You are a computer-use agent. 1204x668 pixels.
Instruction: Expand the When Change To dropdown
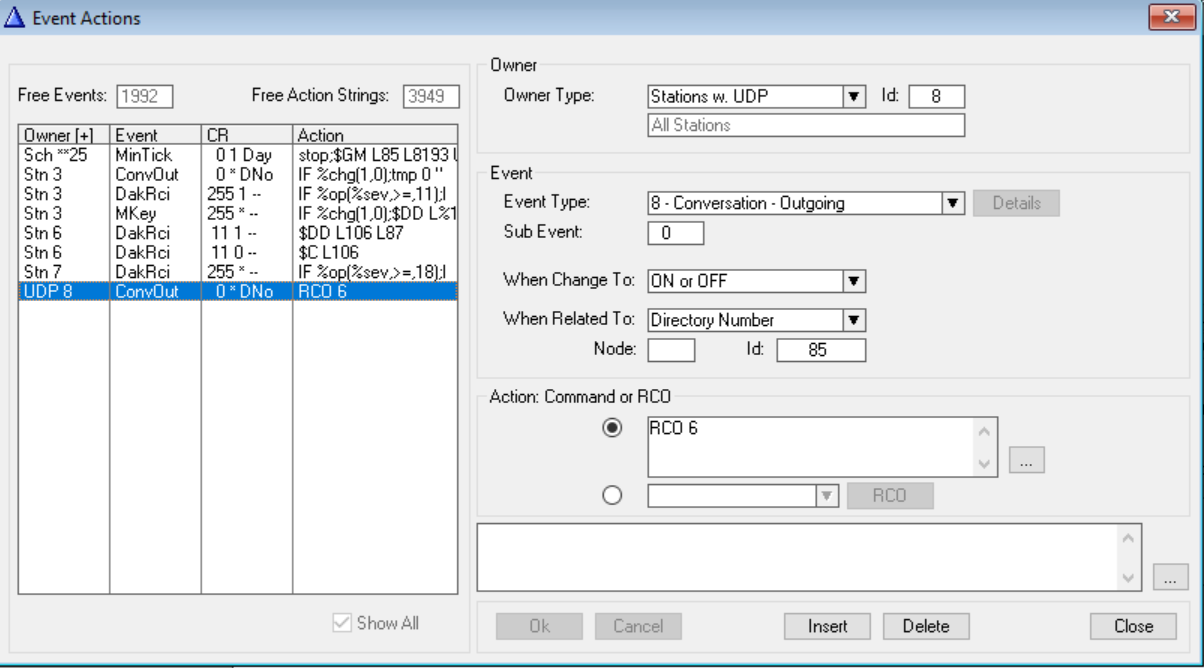(853, 281)
